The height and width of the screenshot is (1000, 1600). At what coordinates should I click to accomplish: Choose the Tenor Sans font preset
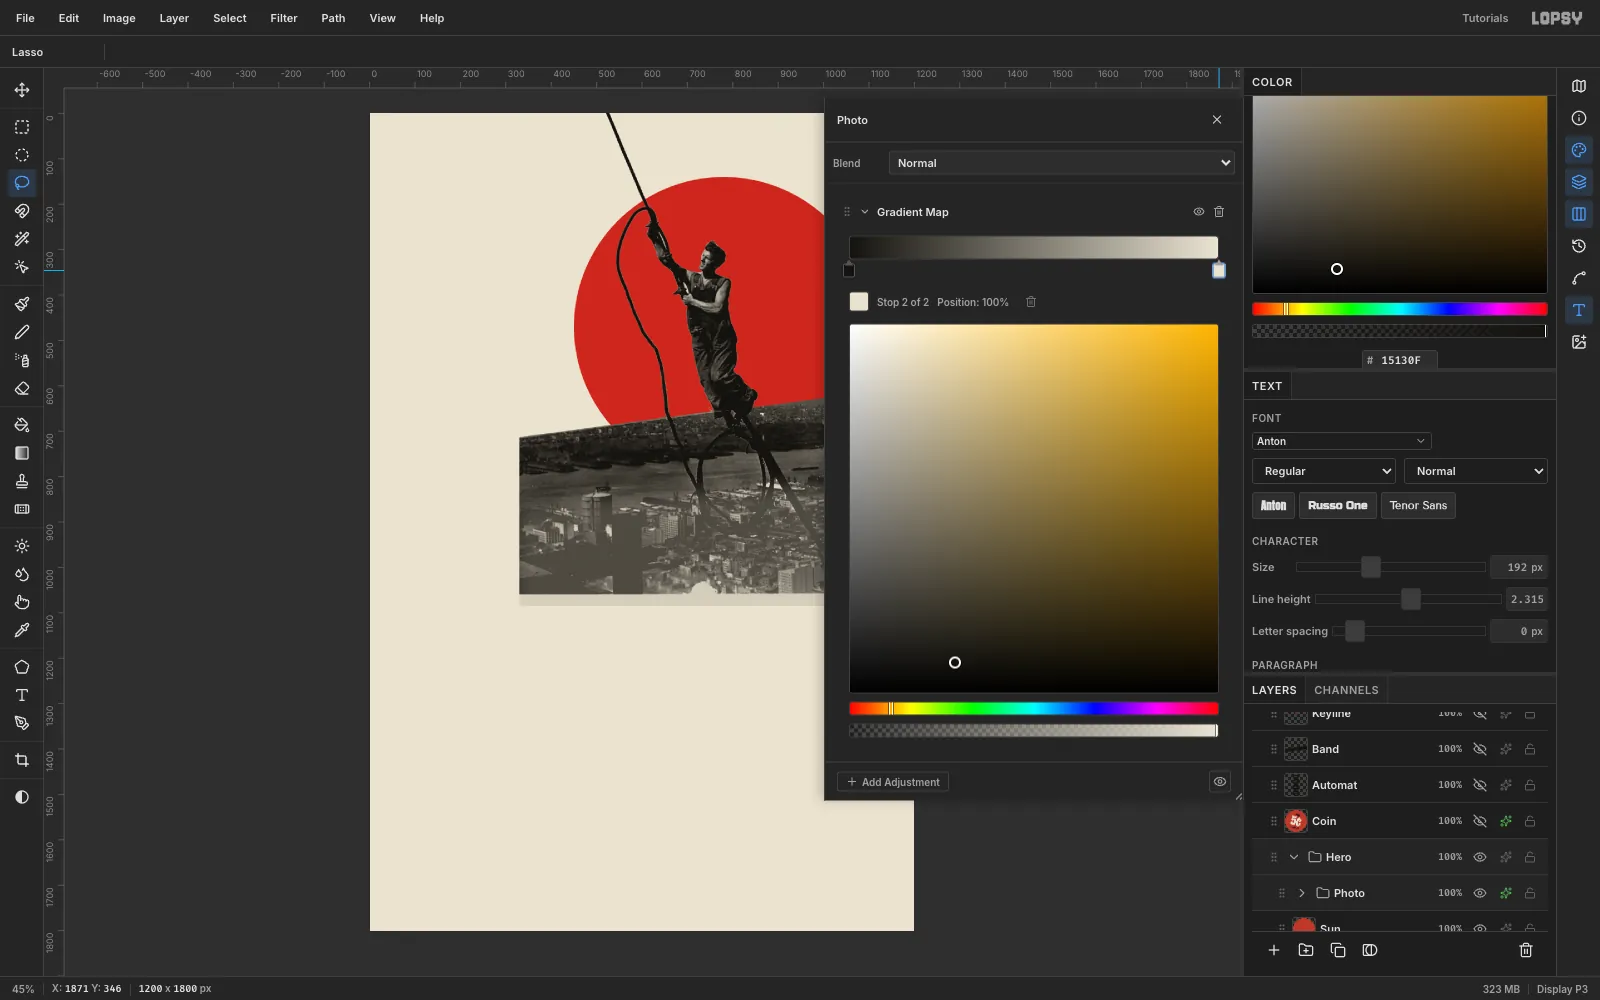pyautogui.click(x=1418, y=505)
